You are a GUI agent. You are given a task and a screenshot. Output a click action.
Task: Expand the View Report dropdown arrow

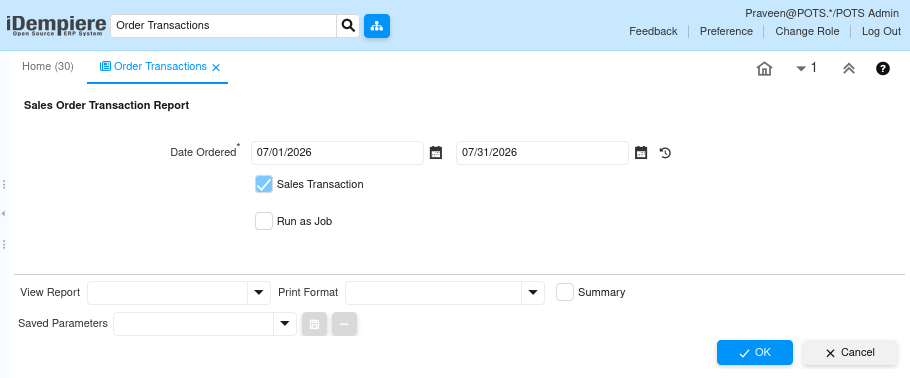[x=259, y=293]
